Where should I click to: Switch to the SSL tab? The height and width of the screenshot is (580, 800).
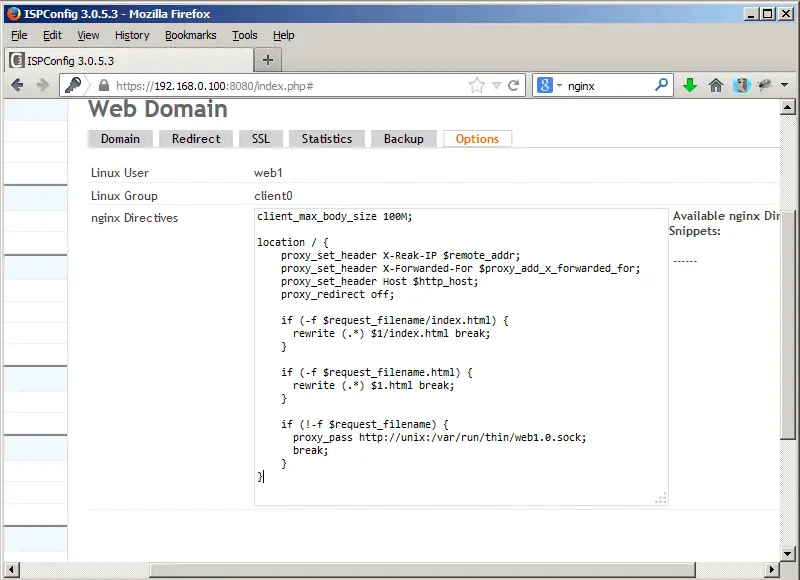click(261, 139)
